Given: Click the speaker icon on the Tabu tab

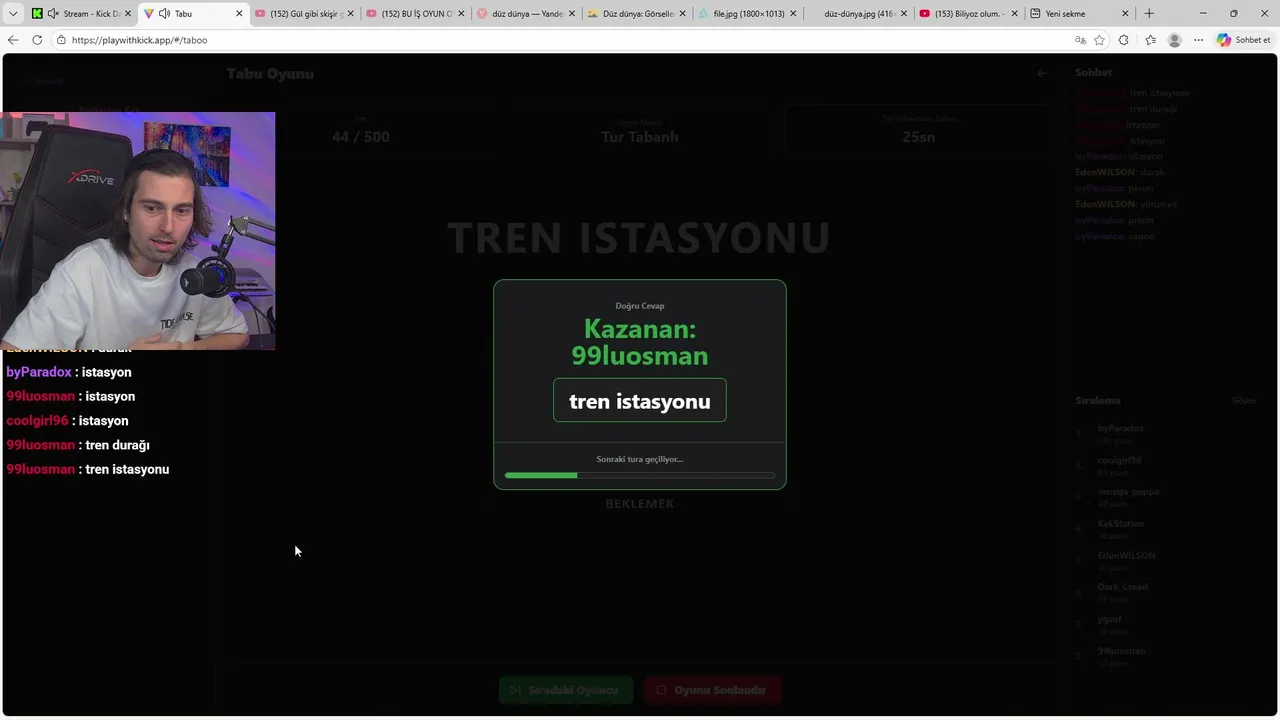Looking at the screenshot, I should [x=164, y=14].
